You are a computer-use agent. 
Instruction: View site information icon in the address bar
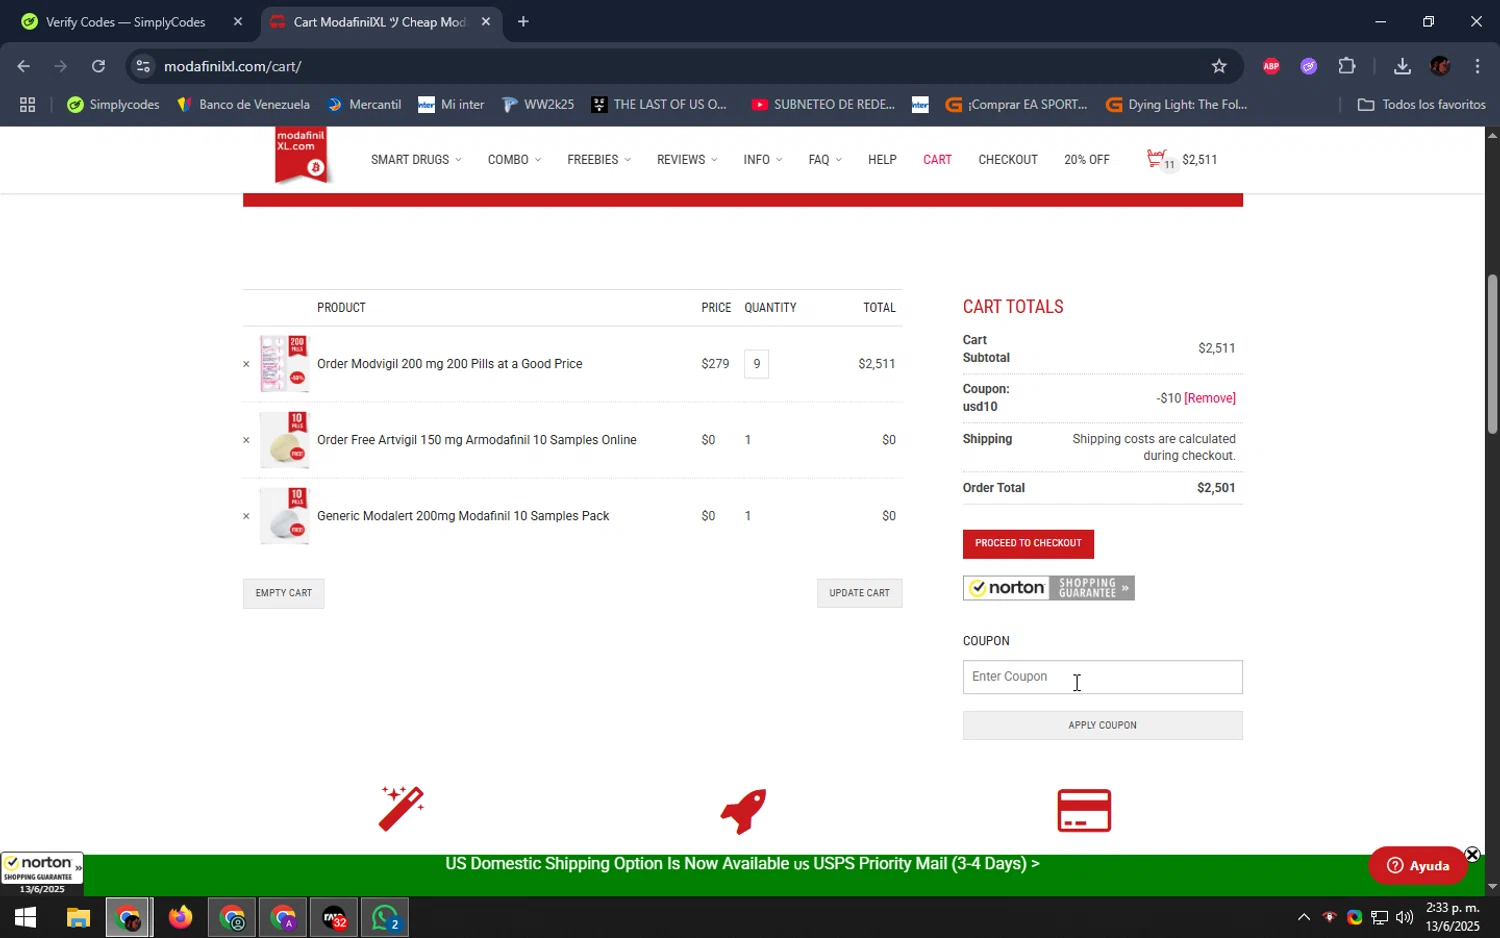click(x=143, y=66)
